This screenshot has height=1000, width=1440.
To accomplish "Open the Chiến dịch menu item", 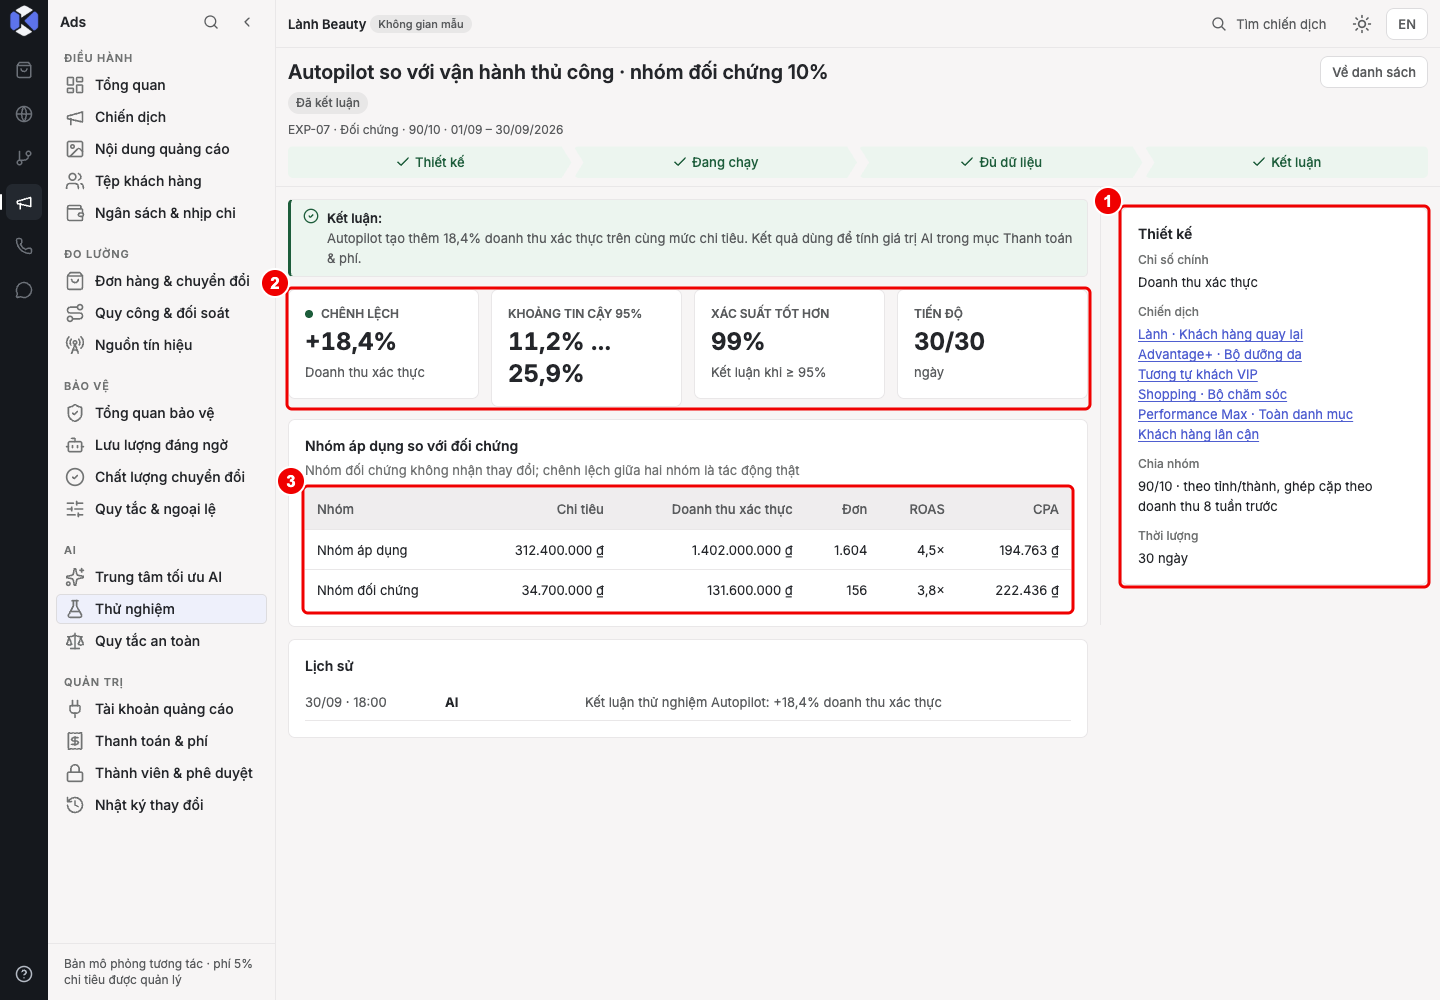I will [161, 117].
